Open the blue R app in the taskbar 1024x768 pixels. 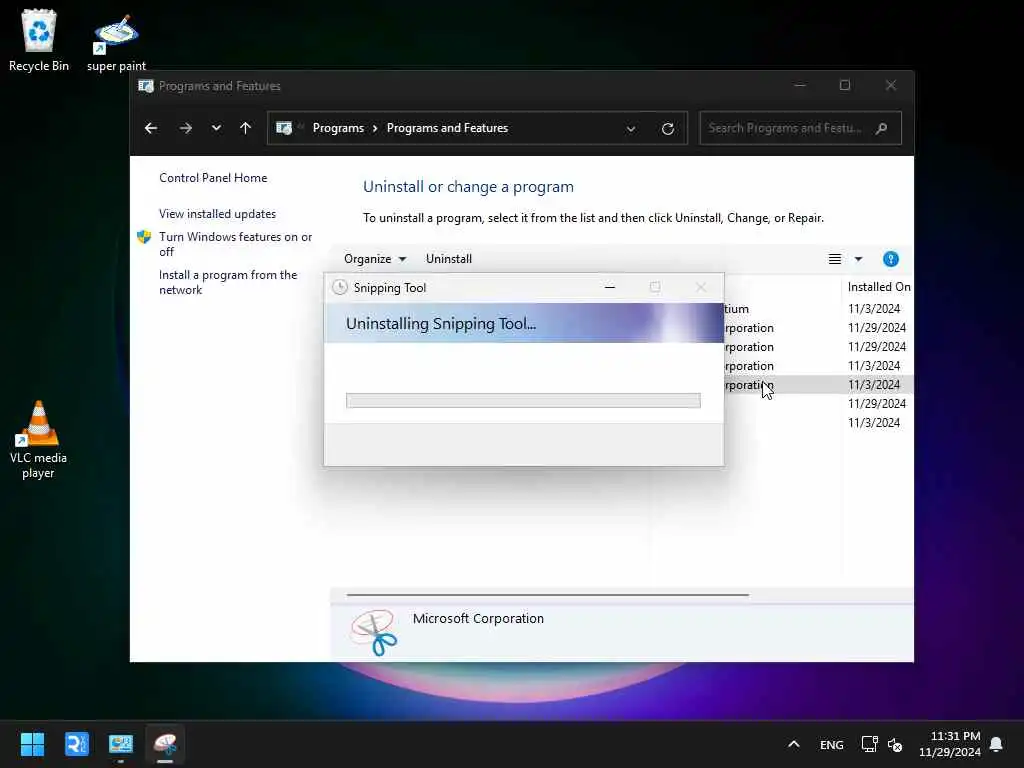coord(76,744)
